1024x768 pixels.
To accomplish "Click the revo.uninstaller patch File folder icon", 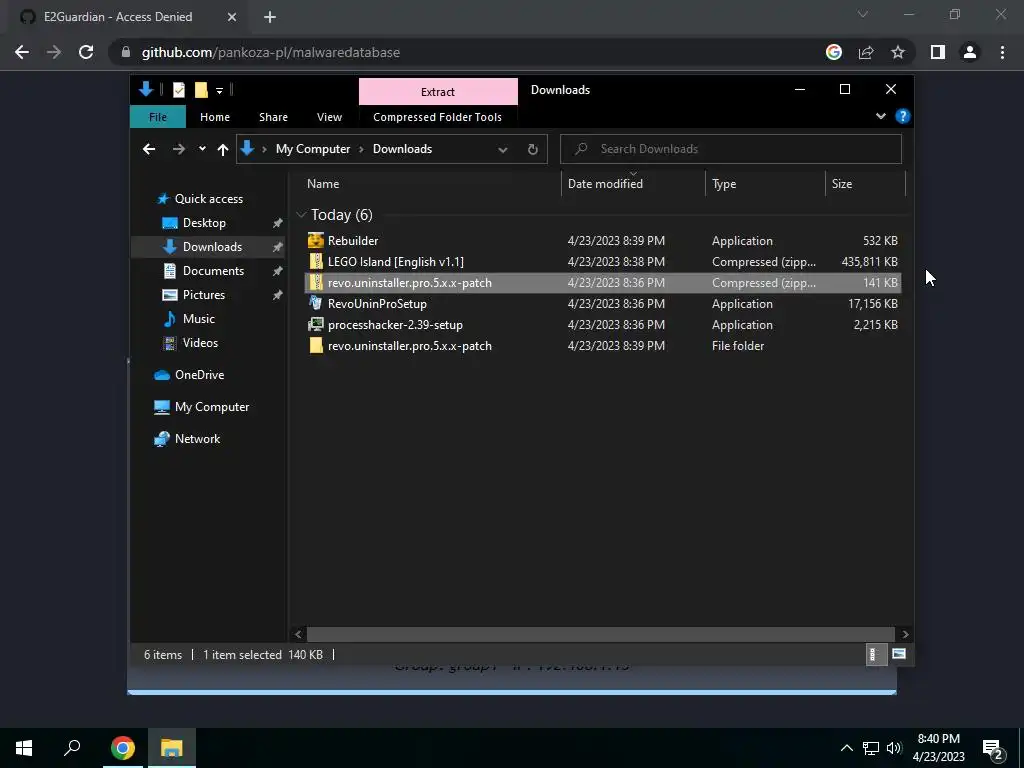I will coord(316,345).
